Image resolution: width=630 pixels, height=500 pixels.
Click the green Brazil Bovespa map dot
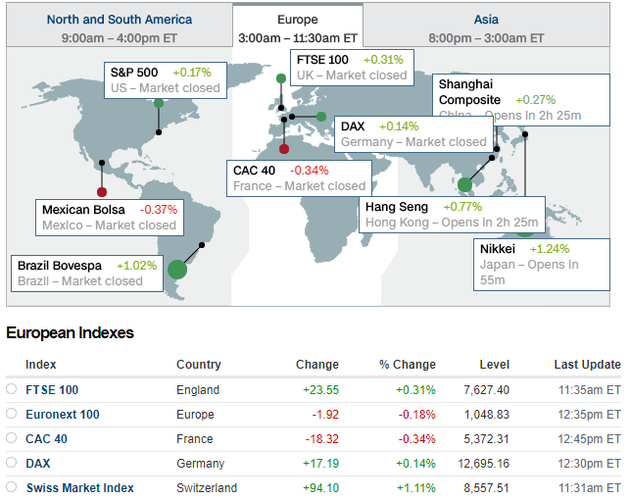(178, 269)
